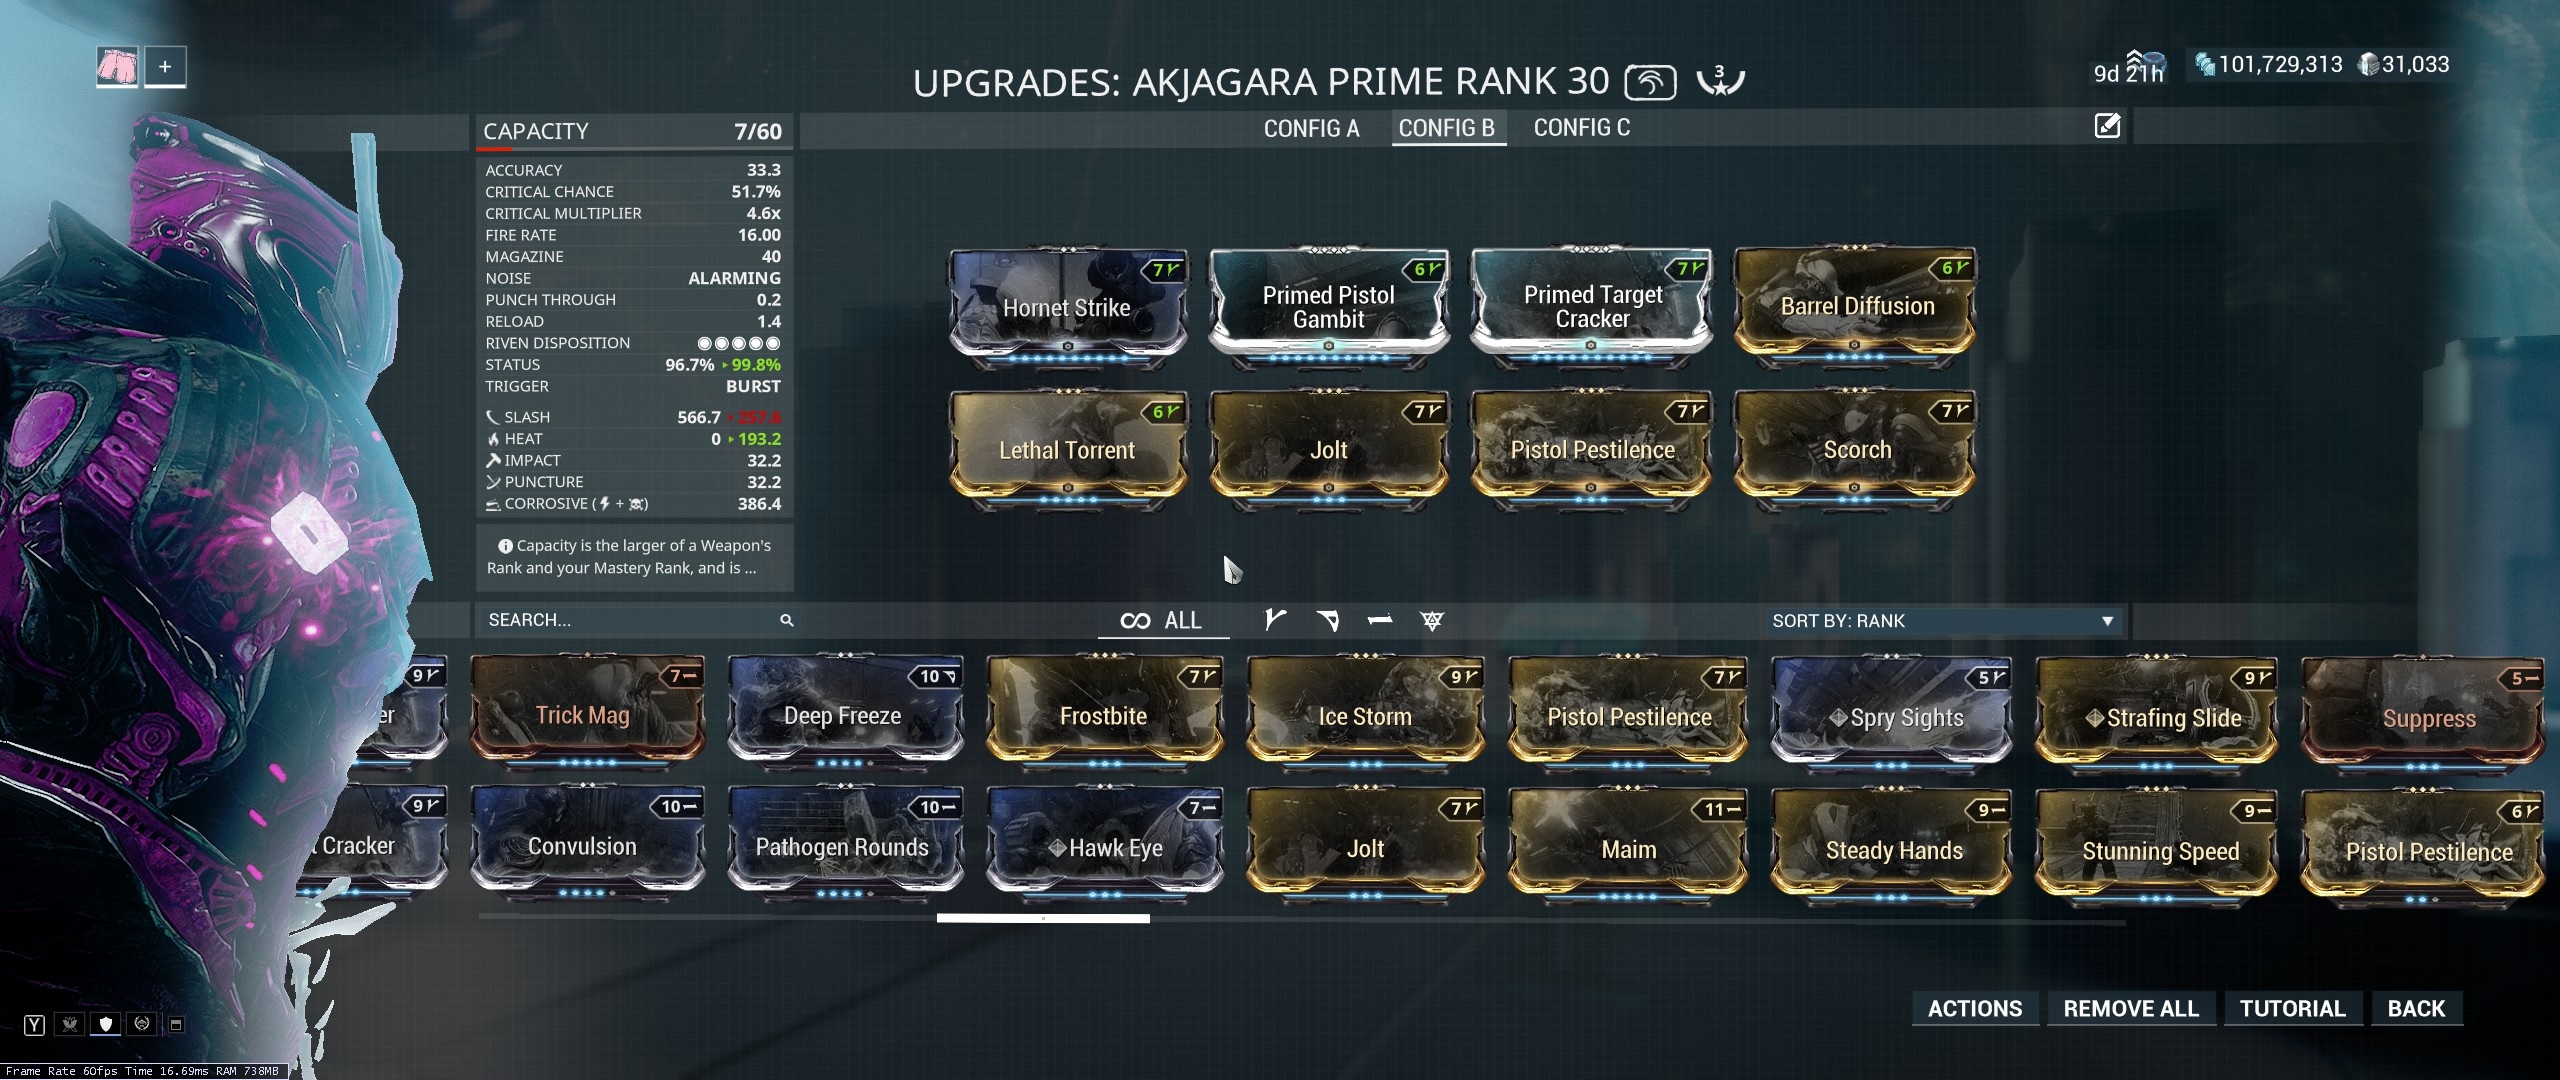Switch to Config A tab

tap(1311, 128)
